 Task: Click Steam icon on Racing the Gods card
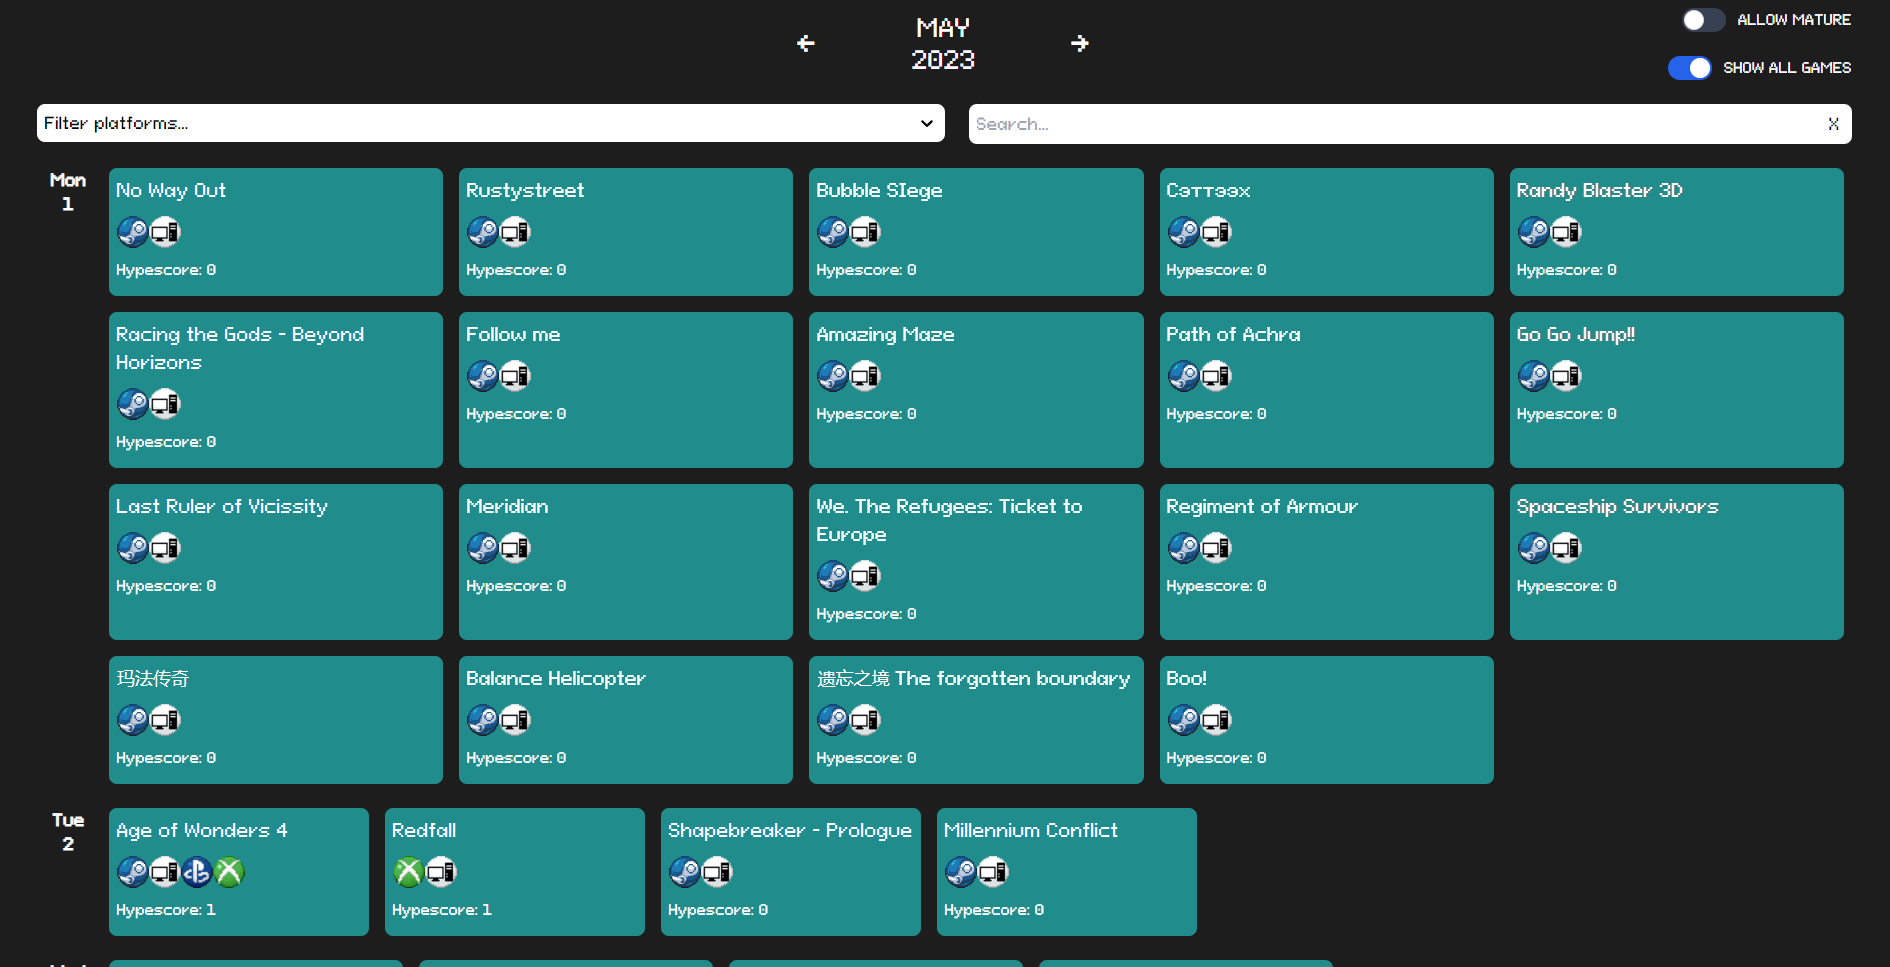click(x=132, y=404)
